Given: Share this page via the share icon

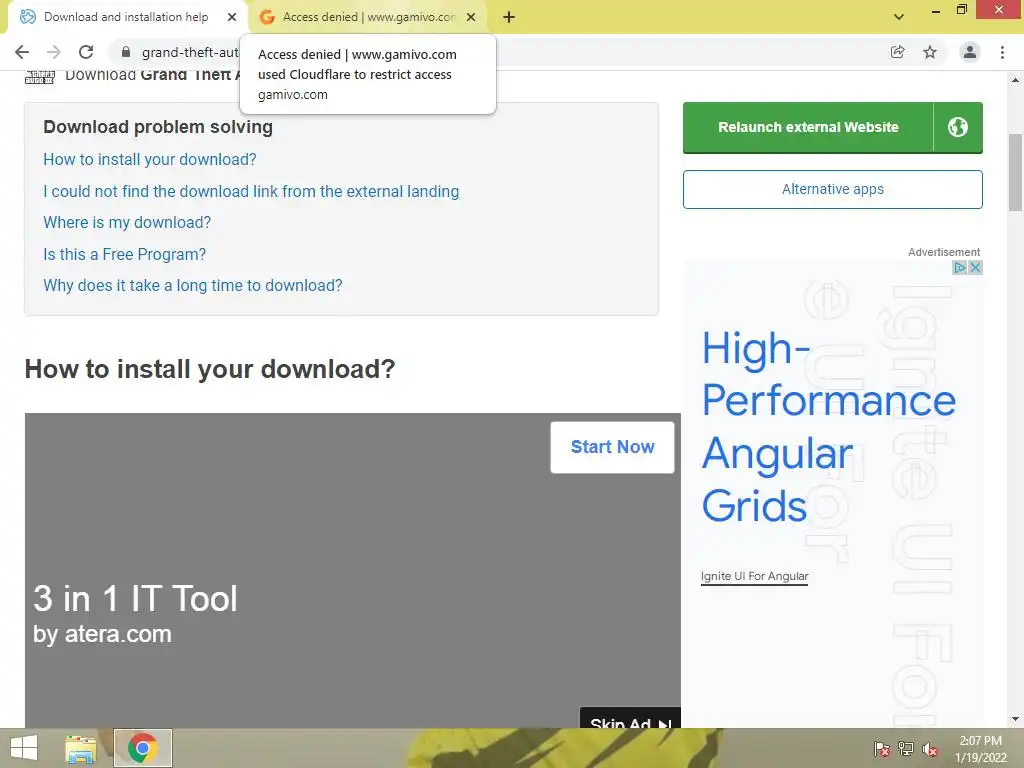Looking at the screenshot, I should click(x=897, y=52).
